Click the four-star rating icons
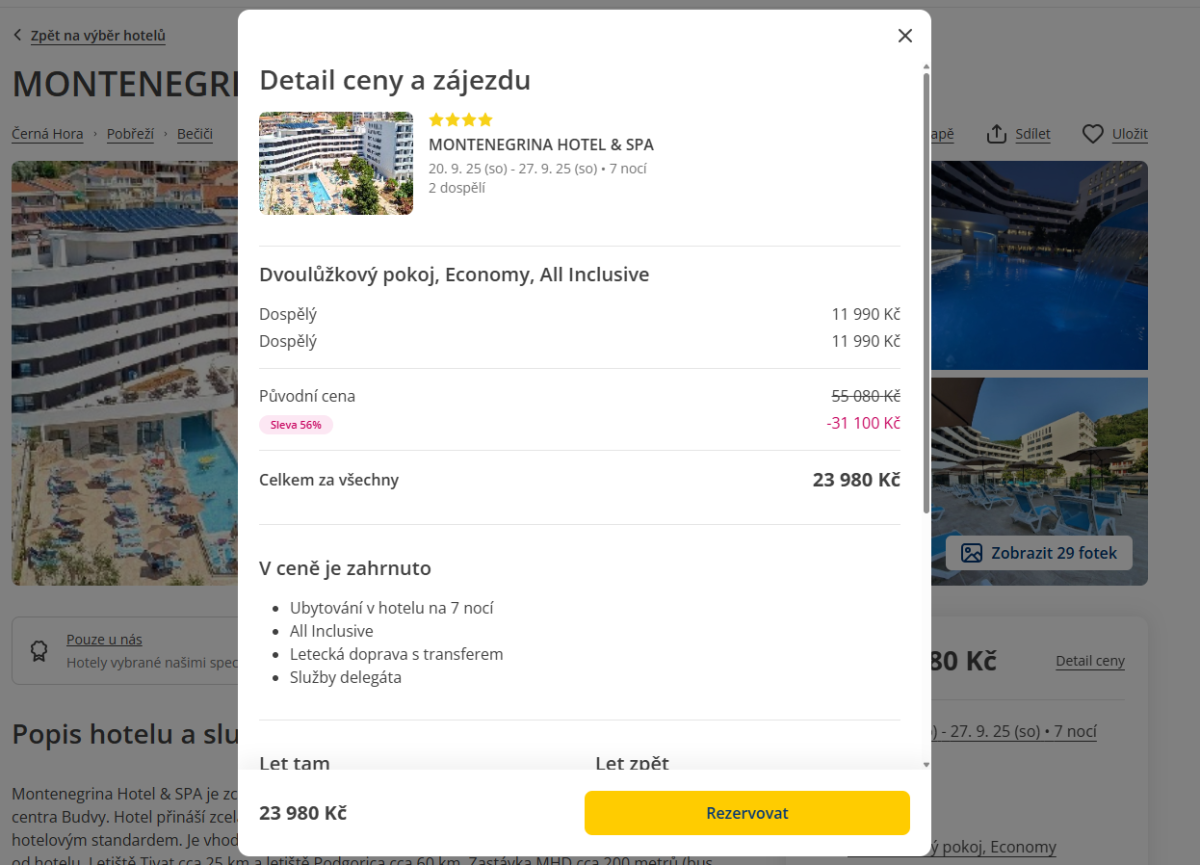 461,120
